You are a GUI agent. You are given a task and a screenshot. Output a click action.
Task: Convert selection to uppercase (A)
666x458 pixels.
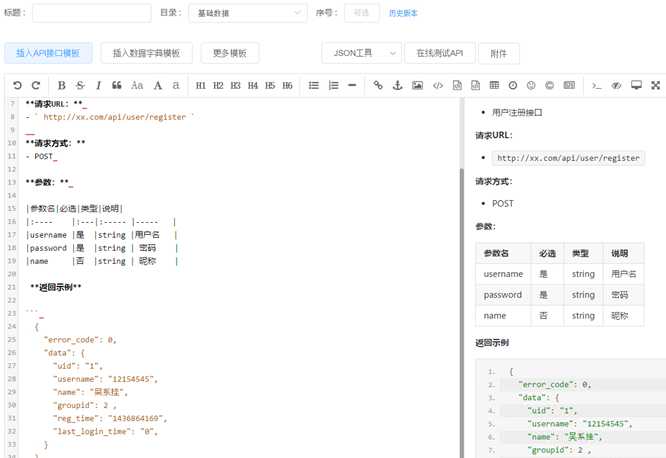coord(158,85)
